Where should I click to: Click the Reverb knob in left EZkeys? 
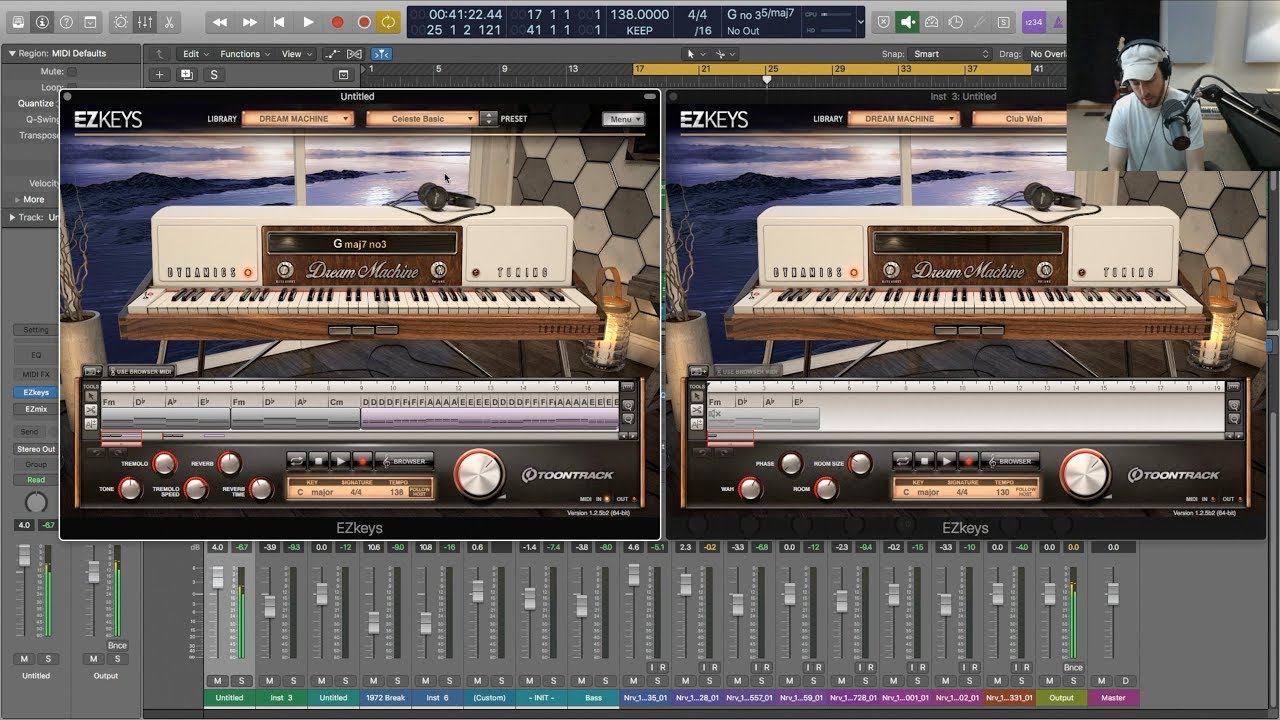click(229, 463)
